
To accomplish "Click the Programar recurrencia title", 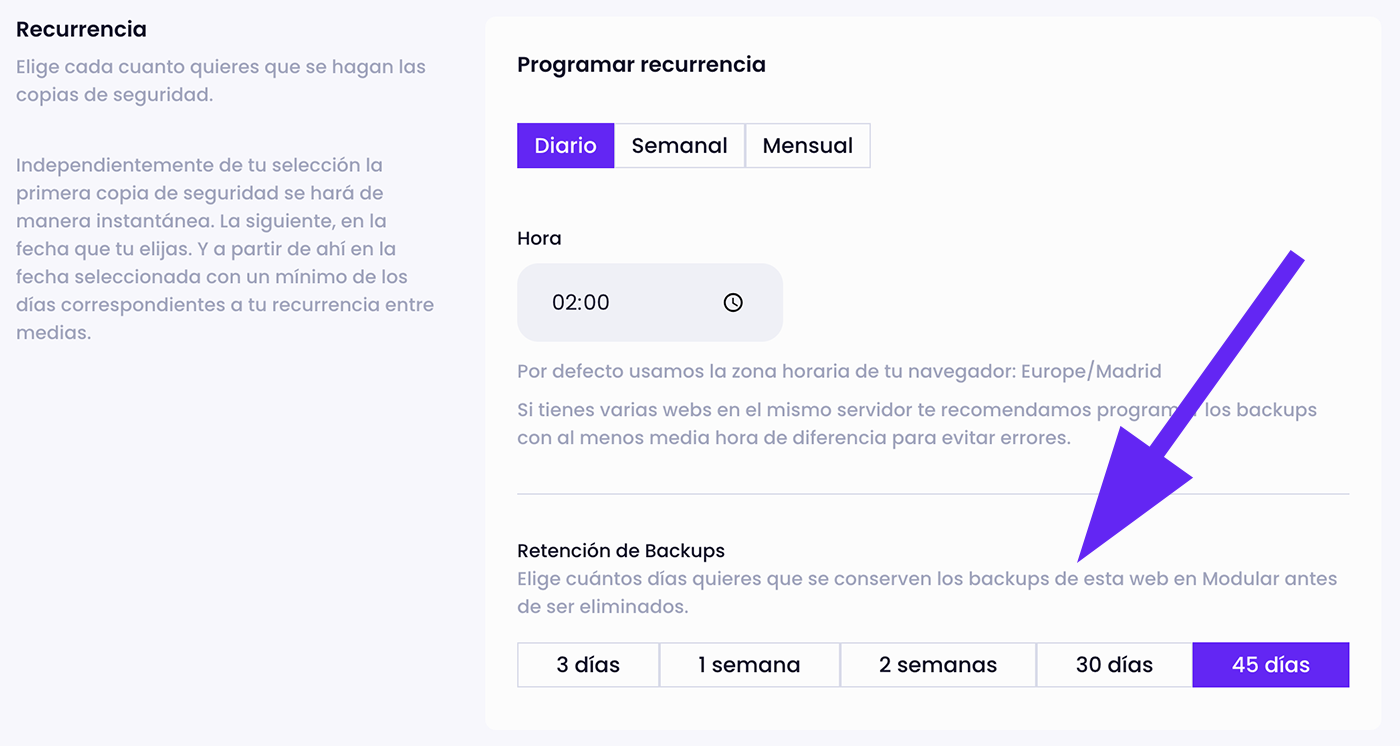I will (641, 65).
